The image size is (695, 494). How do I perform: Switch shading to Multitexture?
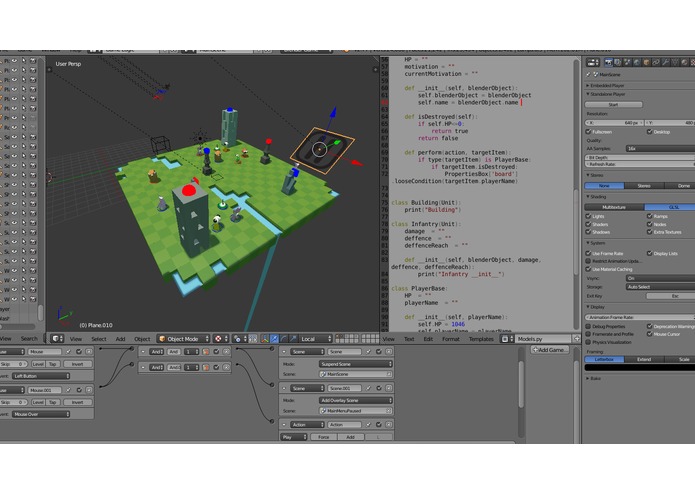click(x=614, y=207)
